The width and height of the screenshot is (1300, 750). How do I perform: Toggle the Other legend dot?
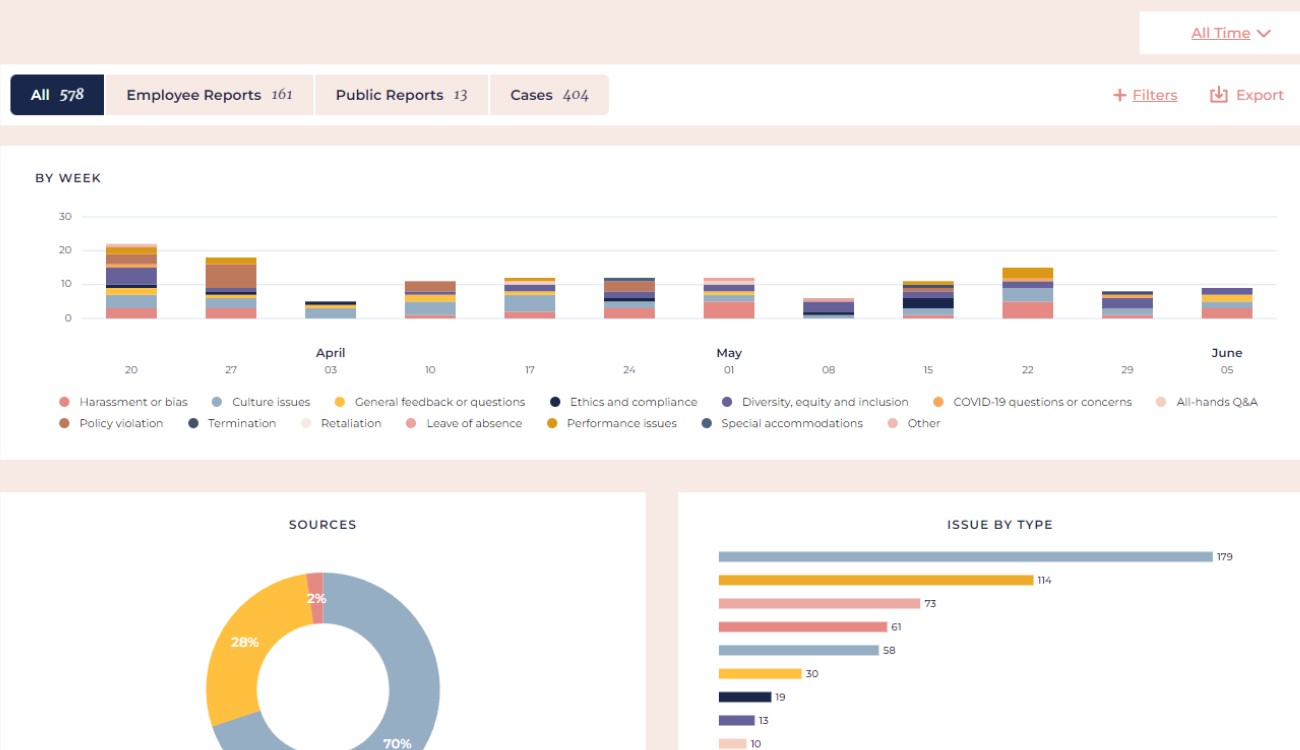[893, 423]
